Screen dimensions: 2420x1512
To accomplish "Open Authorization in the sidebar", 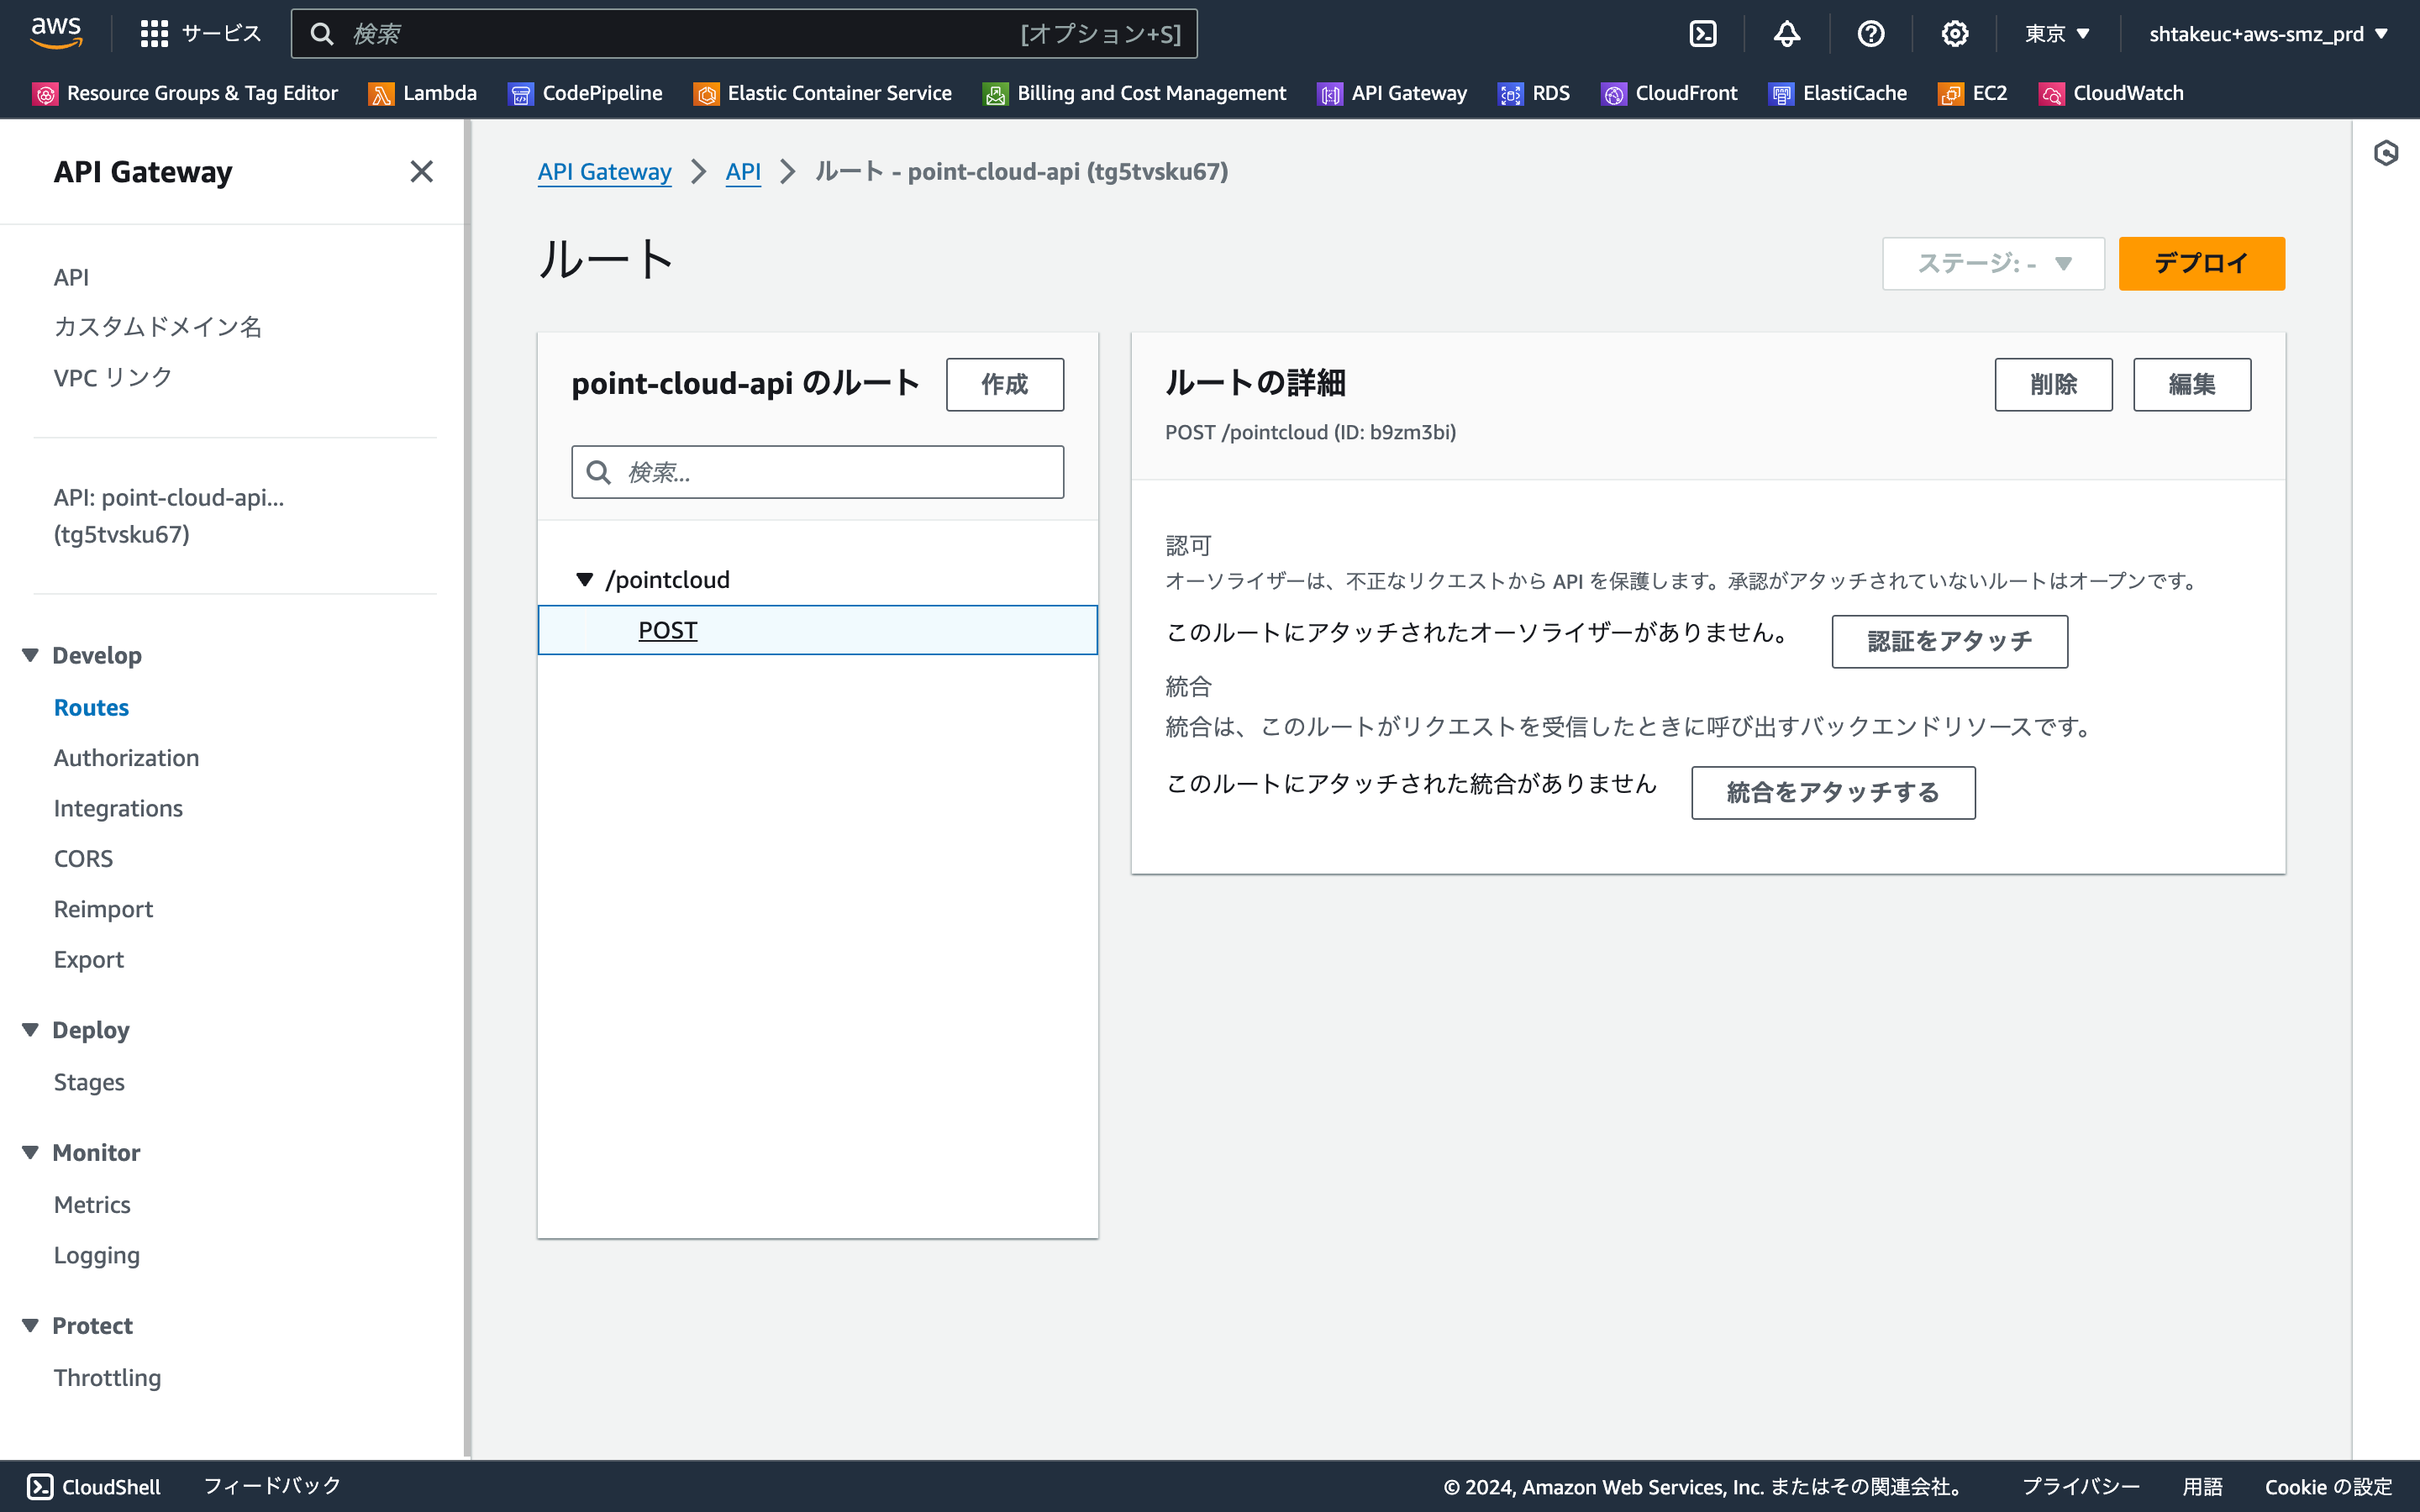I will (x=126, y=758).
